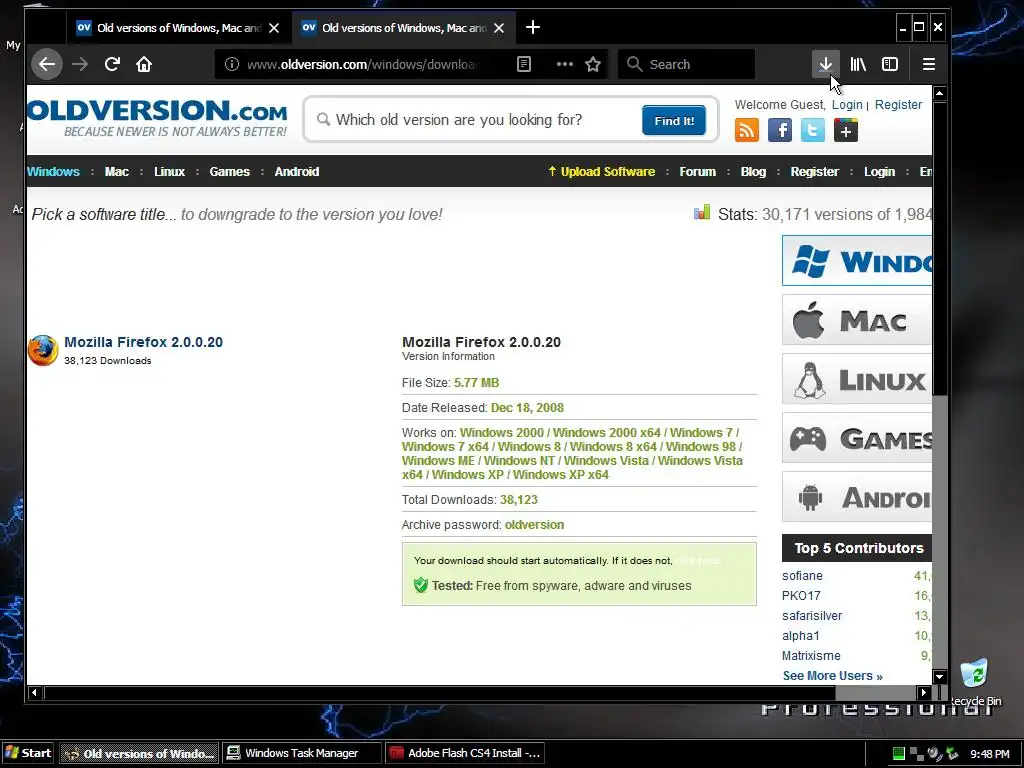Screen dimensions: 1024x768
Task: Click the Firefox globe logo icon
Action: pyautogui.click(x=43, y=350)
